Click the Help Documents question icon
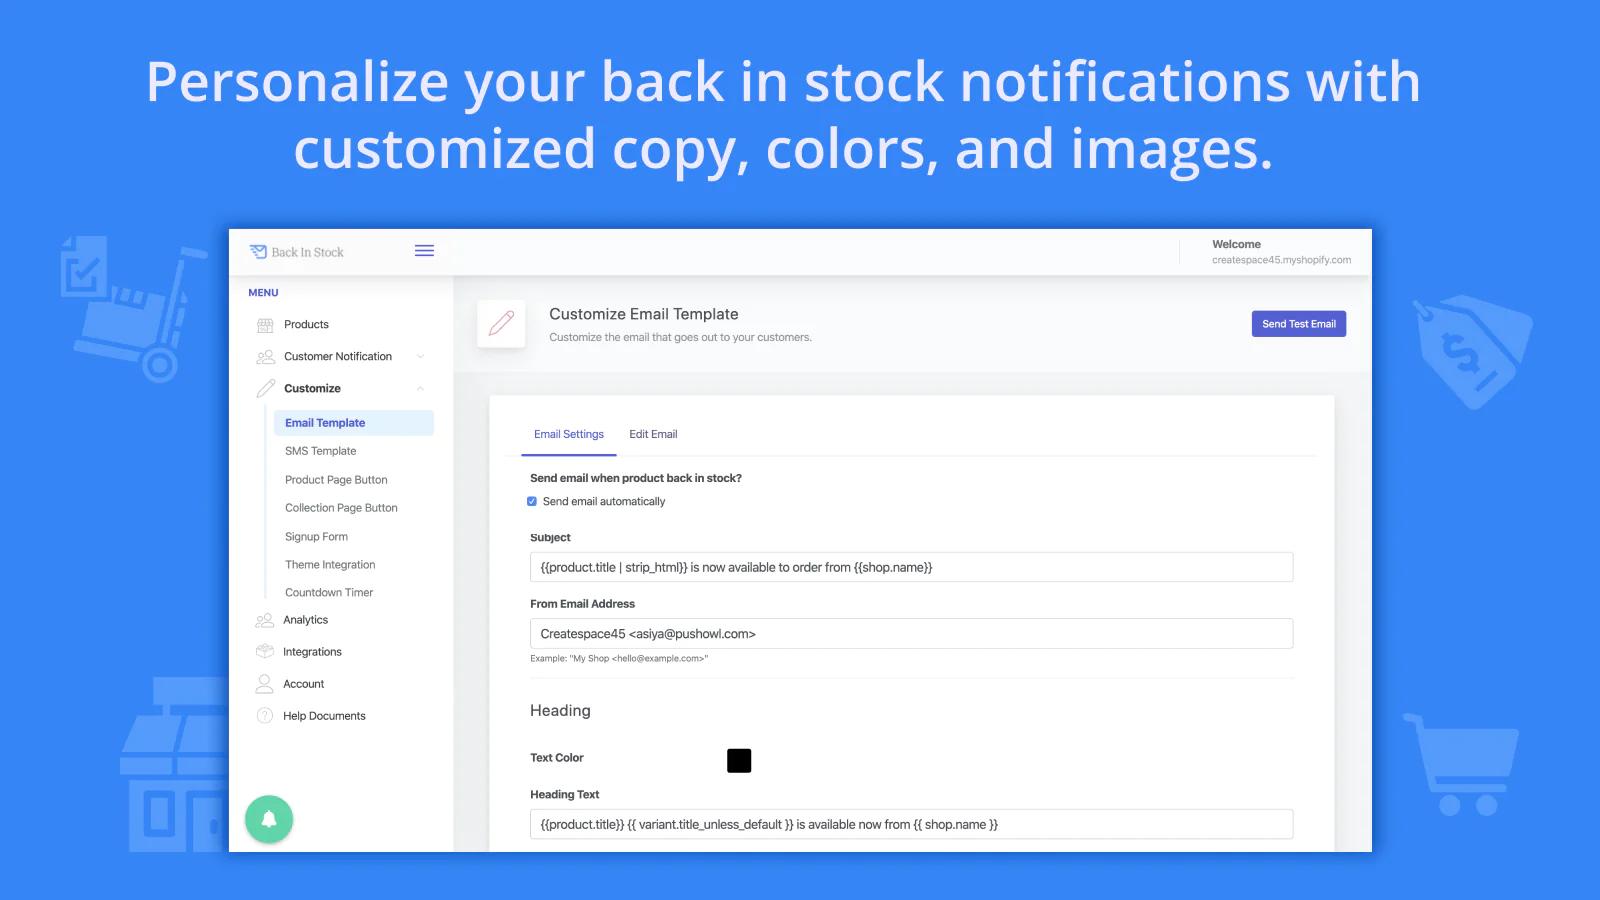 (x=265, y=716)
